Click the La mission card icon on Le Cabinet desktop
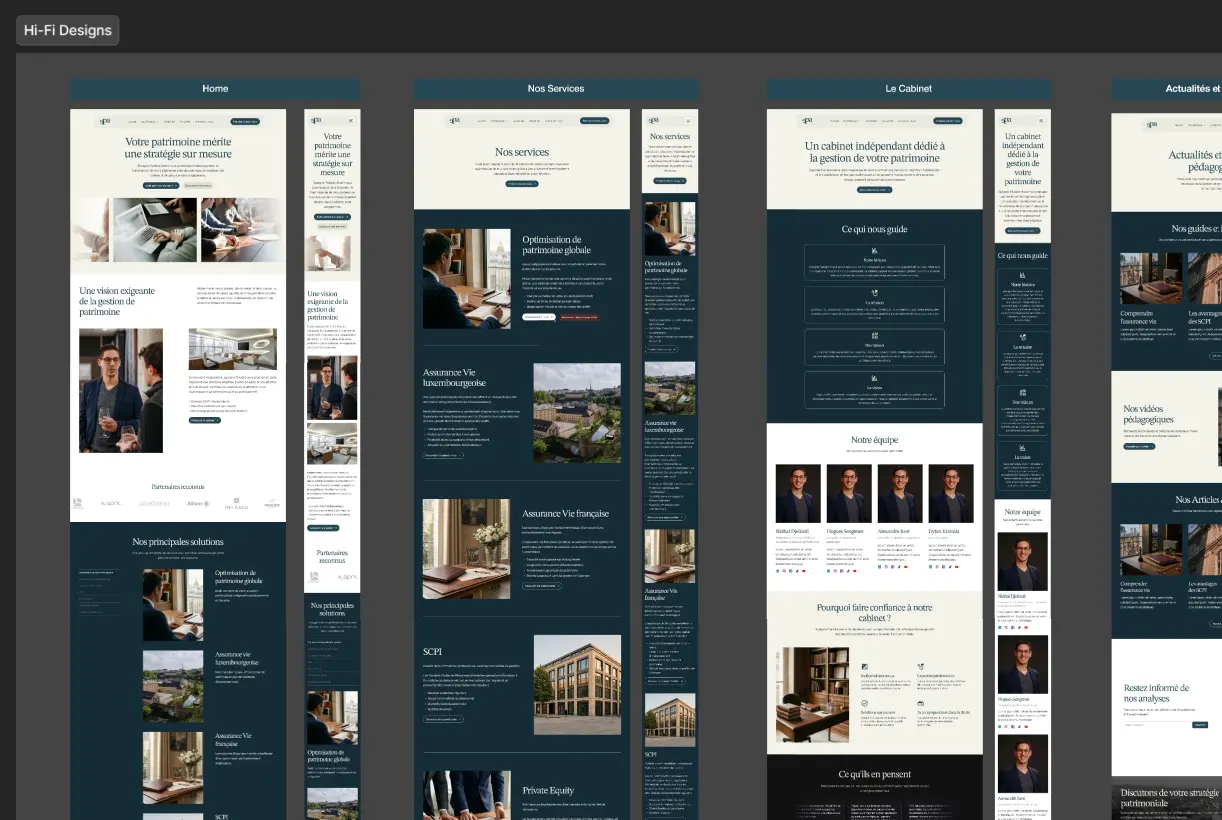1222x820 pixels. 875,293
